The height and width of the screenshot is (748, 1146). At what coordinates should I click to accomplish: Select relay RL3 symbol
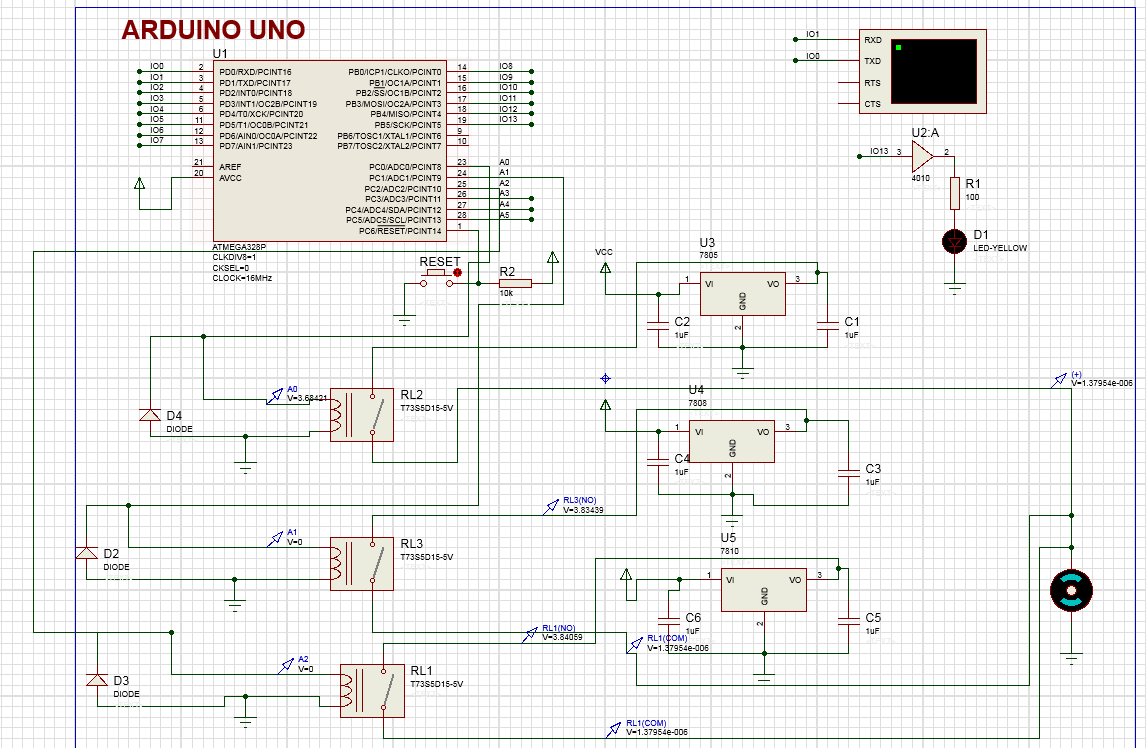coord(362,564)
